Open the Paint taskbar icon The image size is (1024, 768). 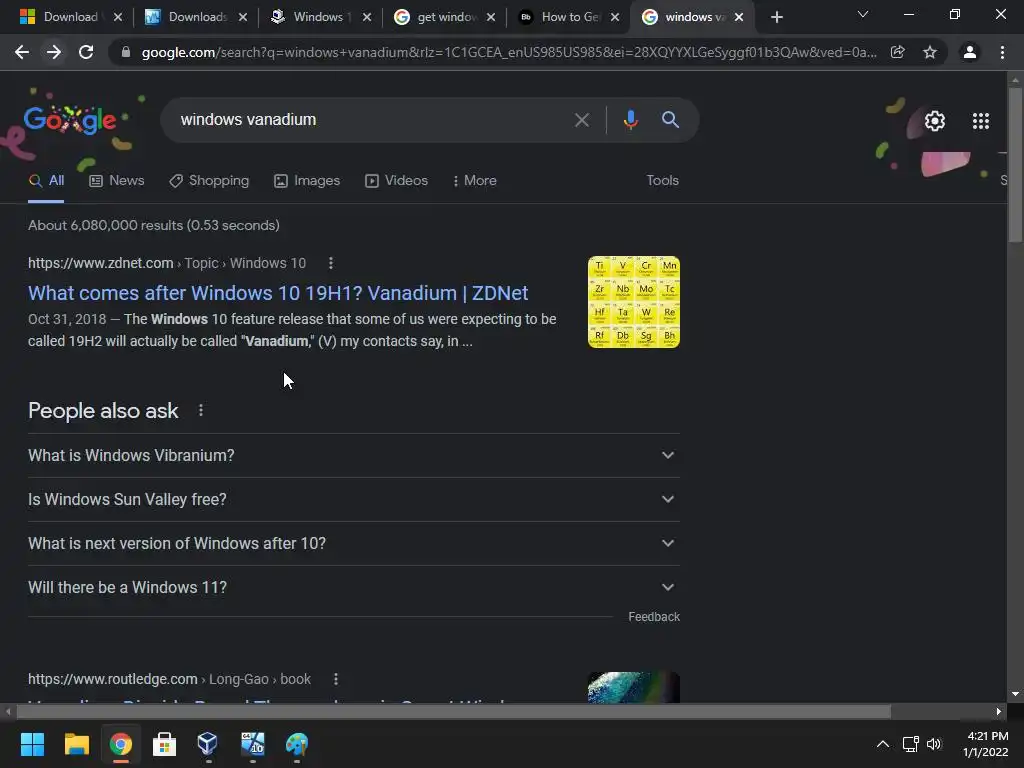click(x=296, y=744)
